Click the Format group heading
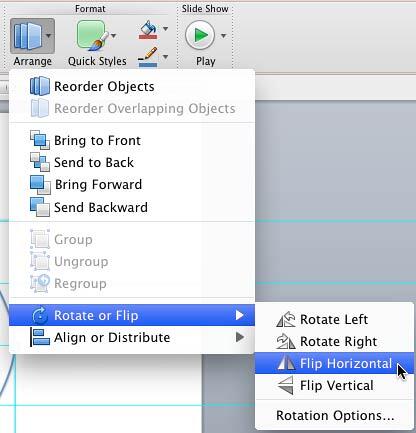 pyautogui.click(x=90, y=9)
